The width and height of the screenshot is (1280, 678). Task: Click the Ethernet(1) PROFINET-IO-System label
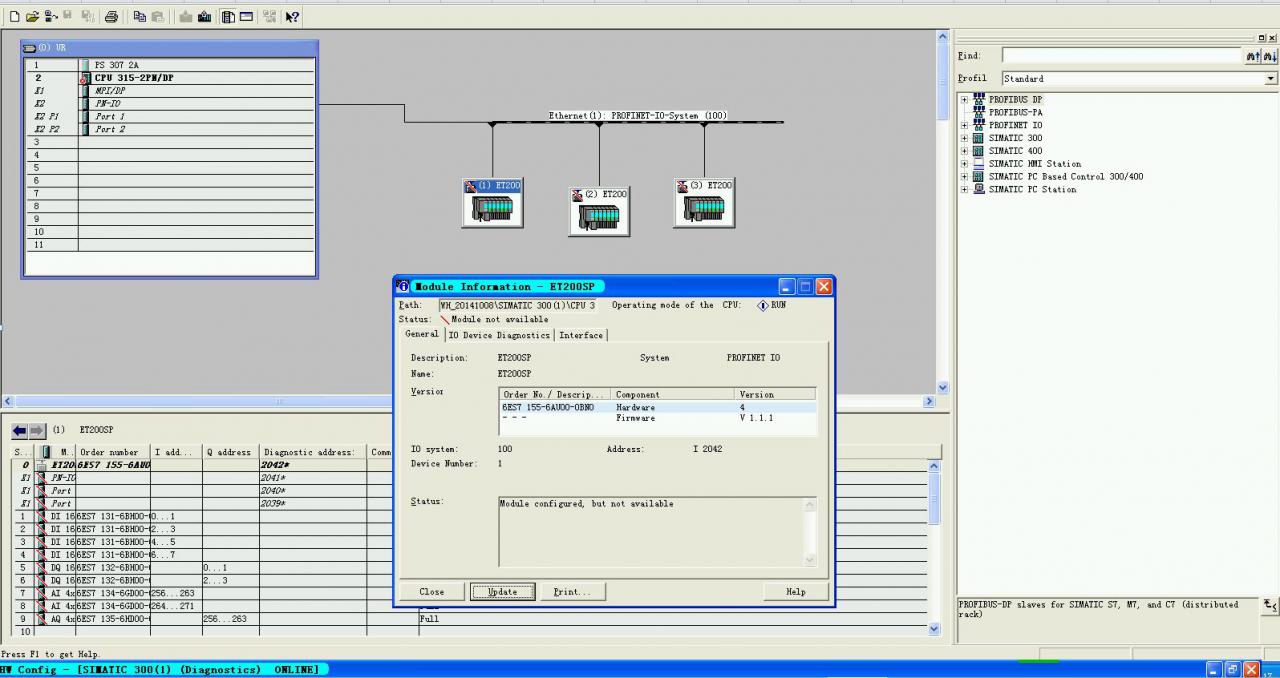[x=637, y=116]
